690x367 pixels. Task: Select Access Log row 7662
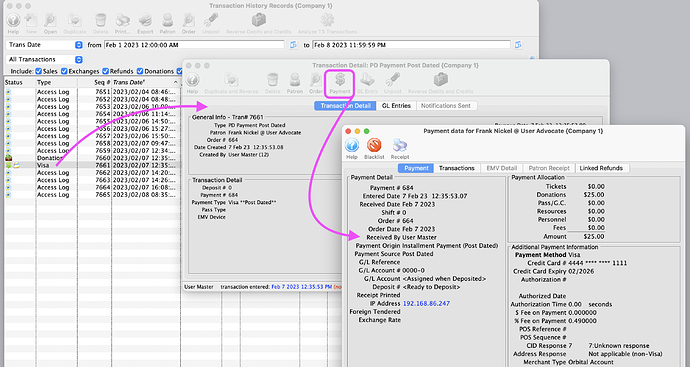point(92,172)
